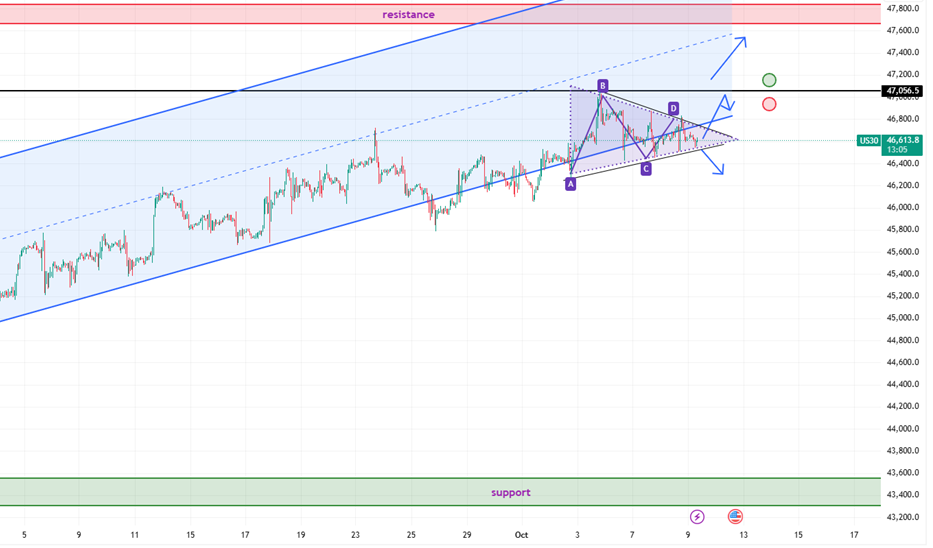The height and width of the screenshot is (548, 933).
Task: Click the Oct label on the date axis
Action: coord(519,535)
